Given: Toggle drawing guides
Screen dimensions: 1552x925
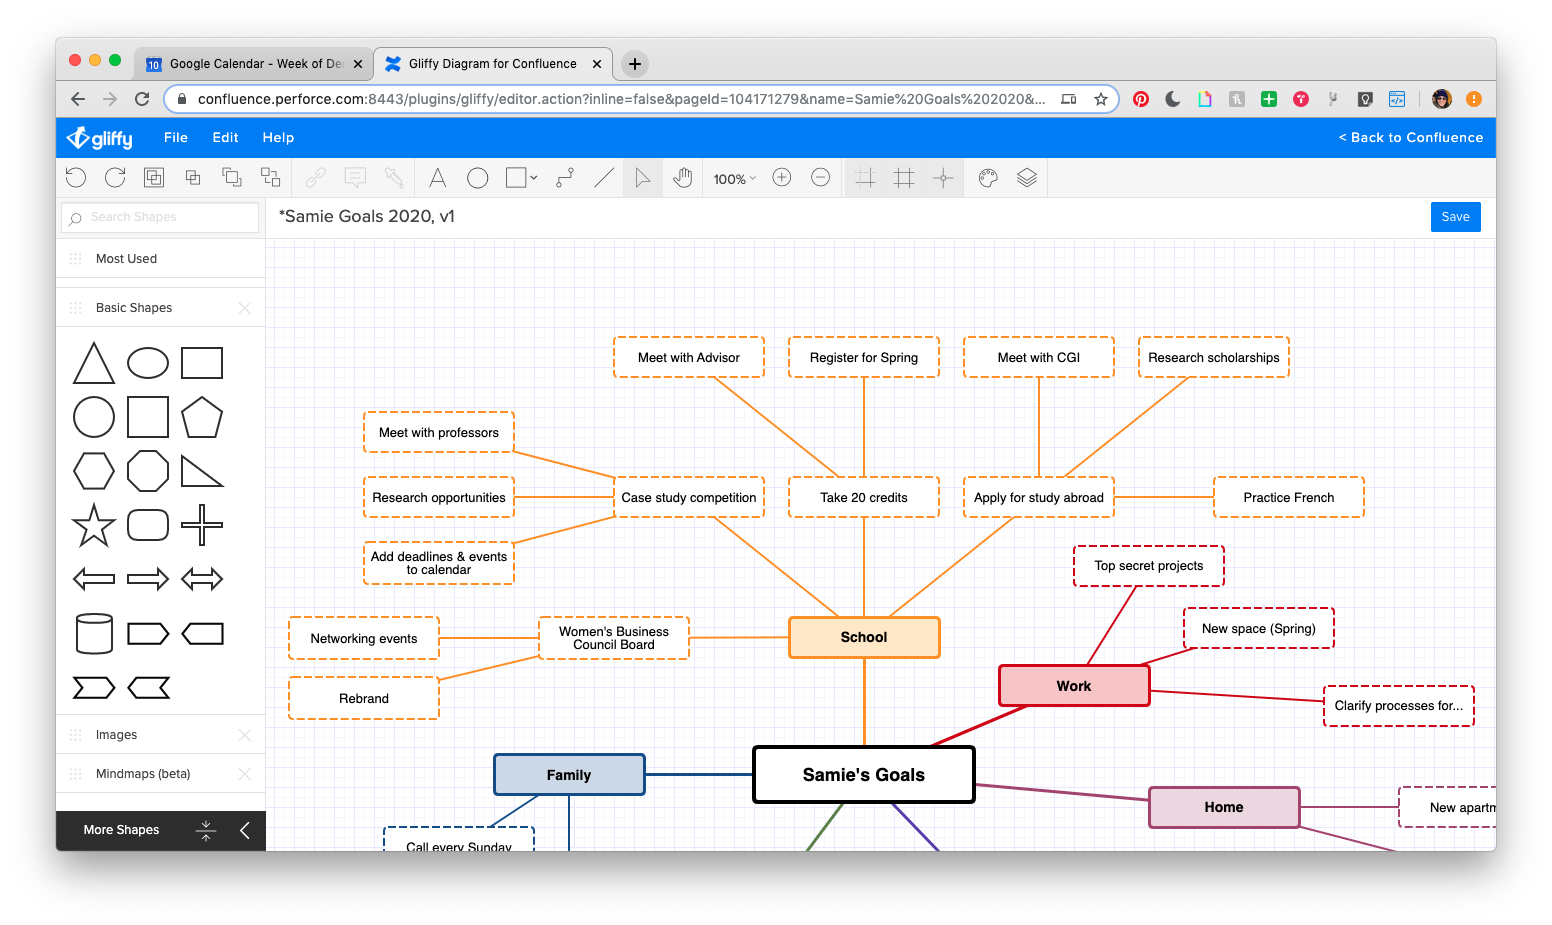Looking at the screenshot, I should (943, 177).
